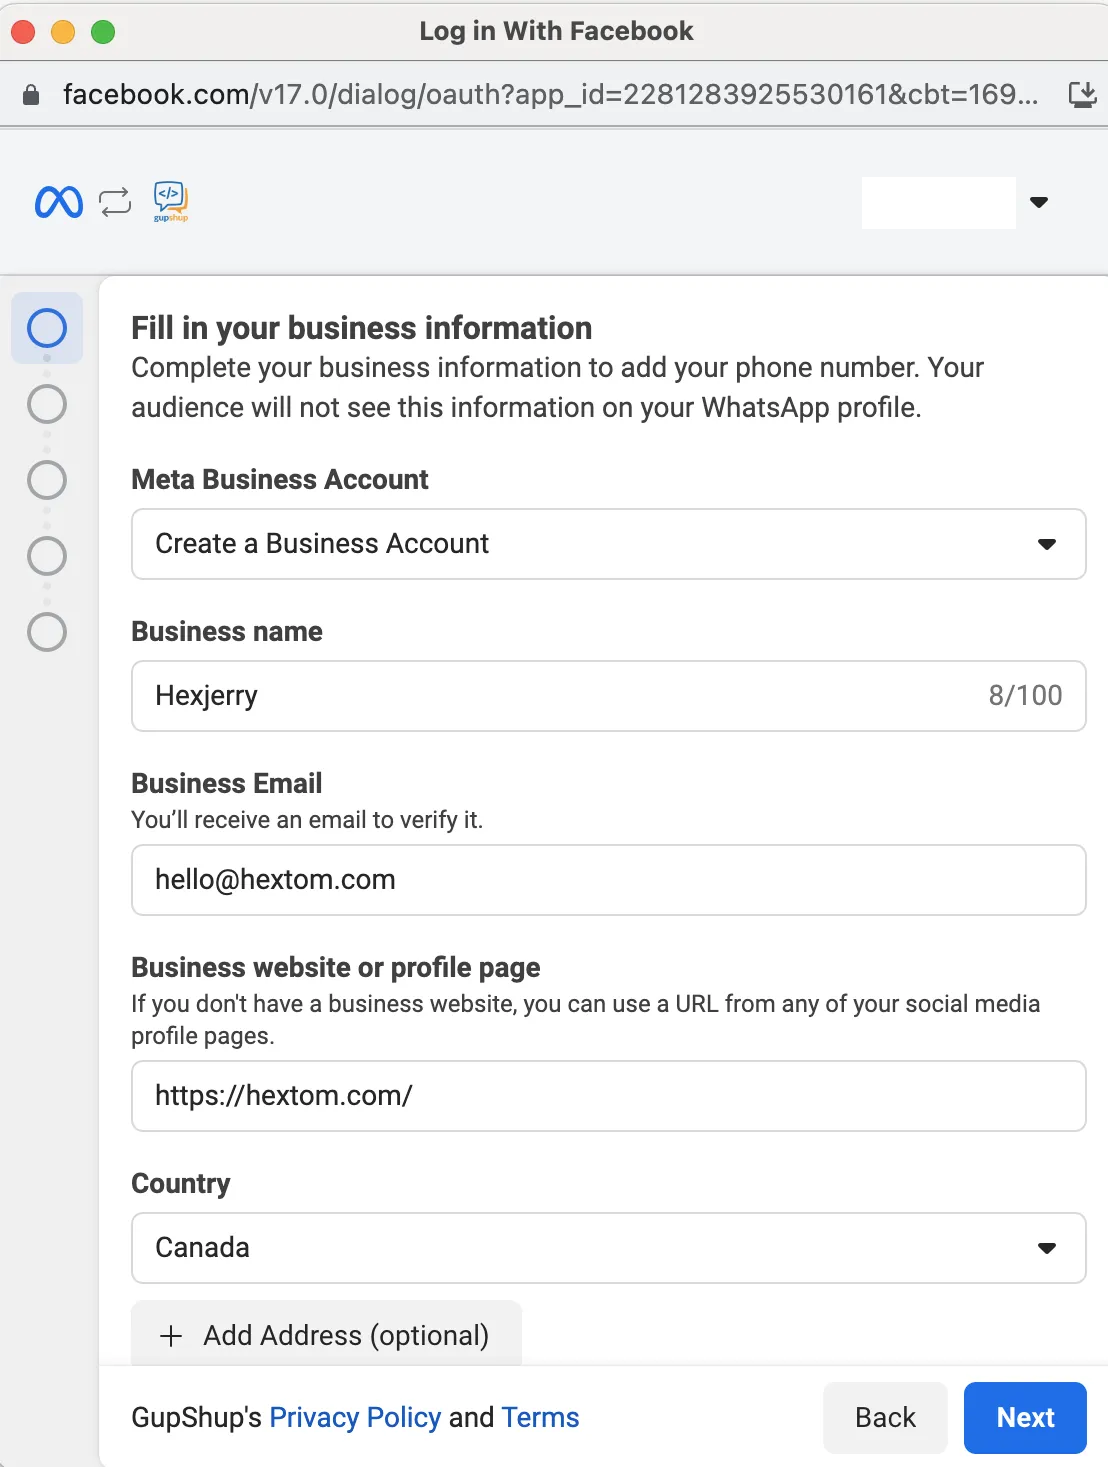Open the Country dropdown showing Canada
This screenshot has width=1108, height=1467.
[x=609, y=1248]
